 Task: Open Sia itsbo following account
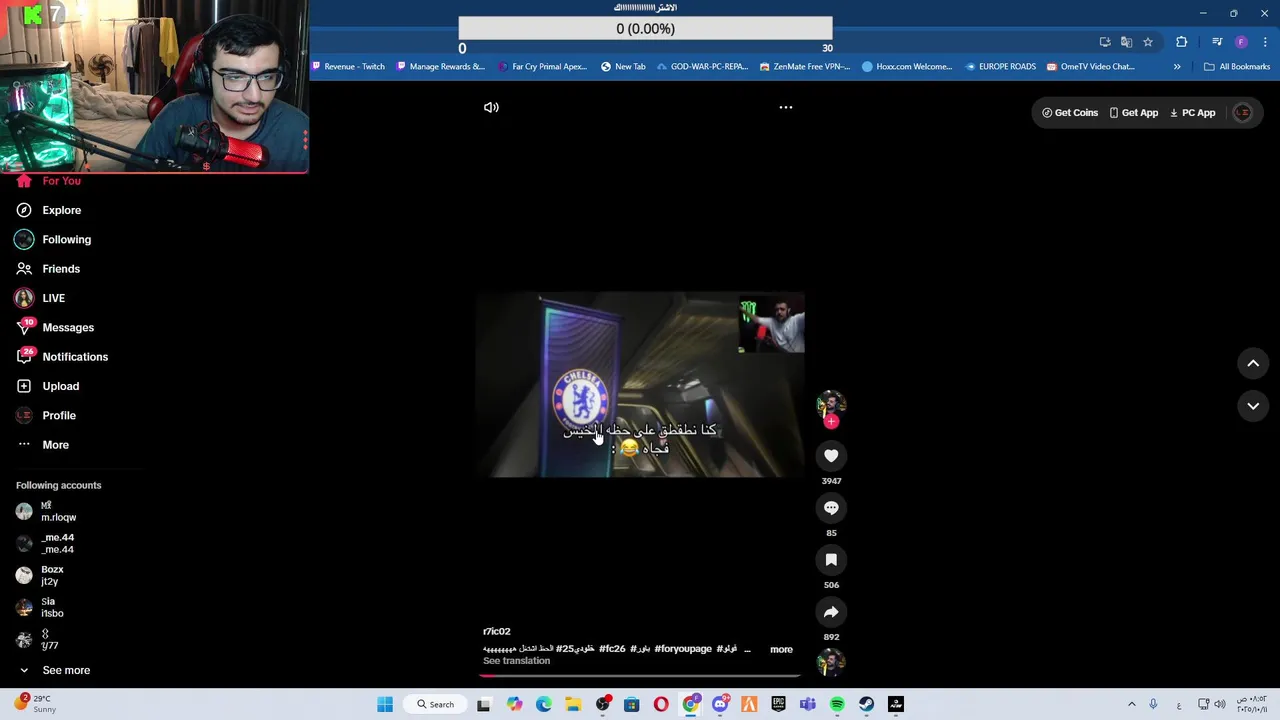40,607
